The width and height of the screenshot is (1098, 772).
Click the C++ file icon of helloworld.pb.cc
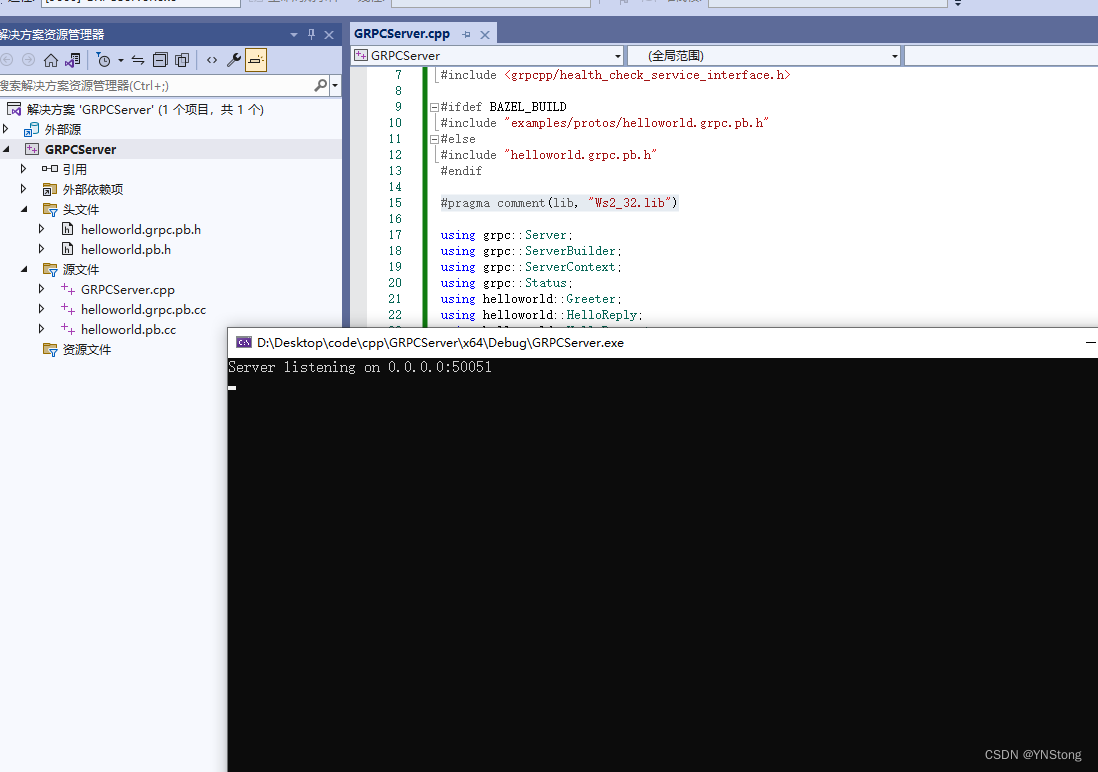(68, 329)
